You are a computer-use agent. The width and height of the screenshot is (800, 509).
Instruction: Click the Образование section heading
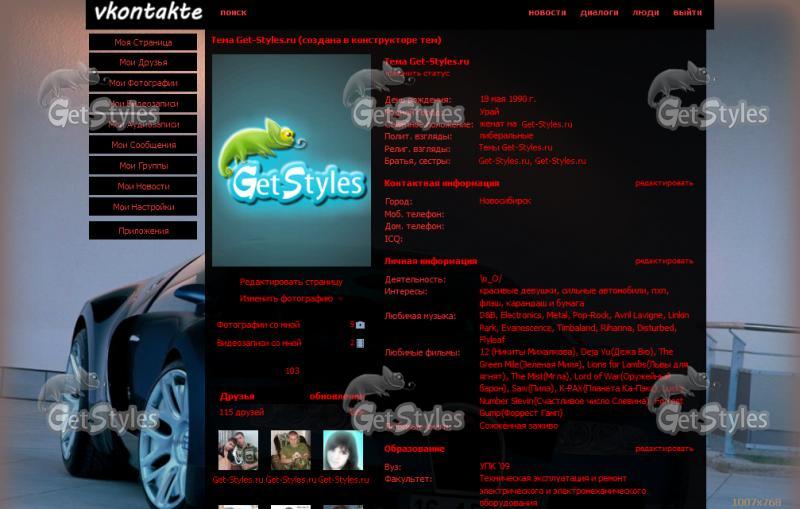pos(414,449)
